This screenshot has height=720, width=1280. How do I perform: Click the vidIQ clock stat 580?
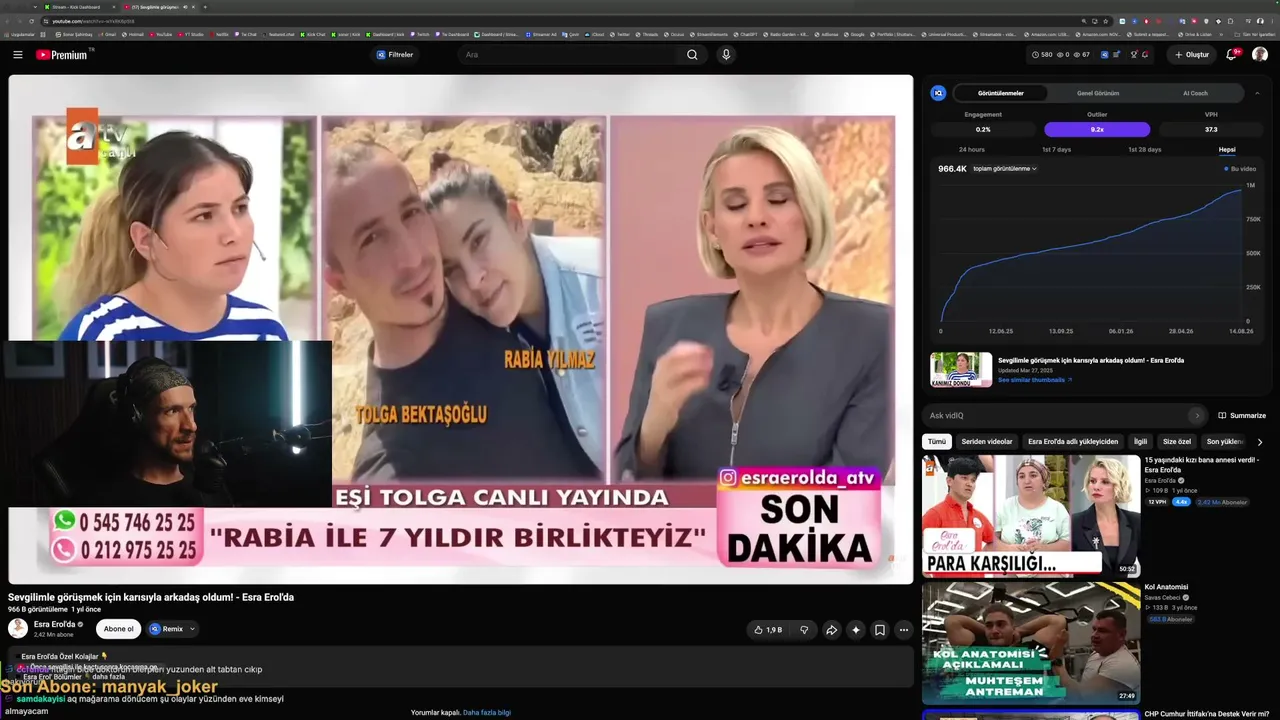[x=1043, y=55]
